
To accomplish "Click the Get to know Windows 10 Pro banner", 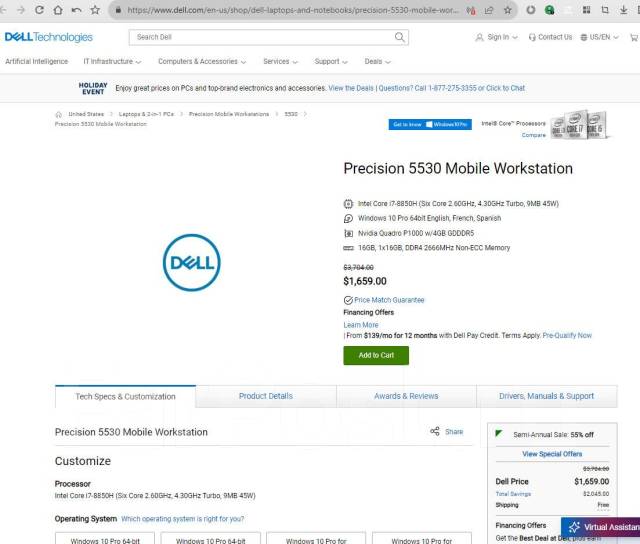I will (430, 124).
